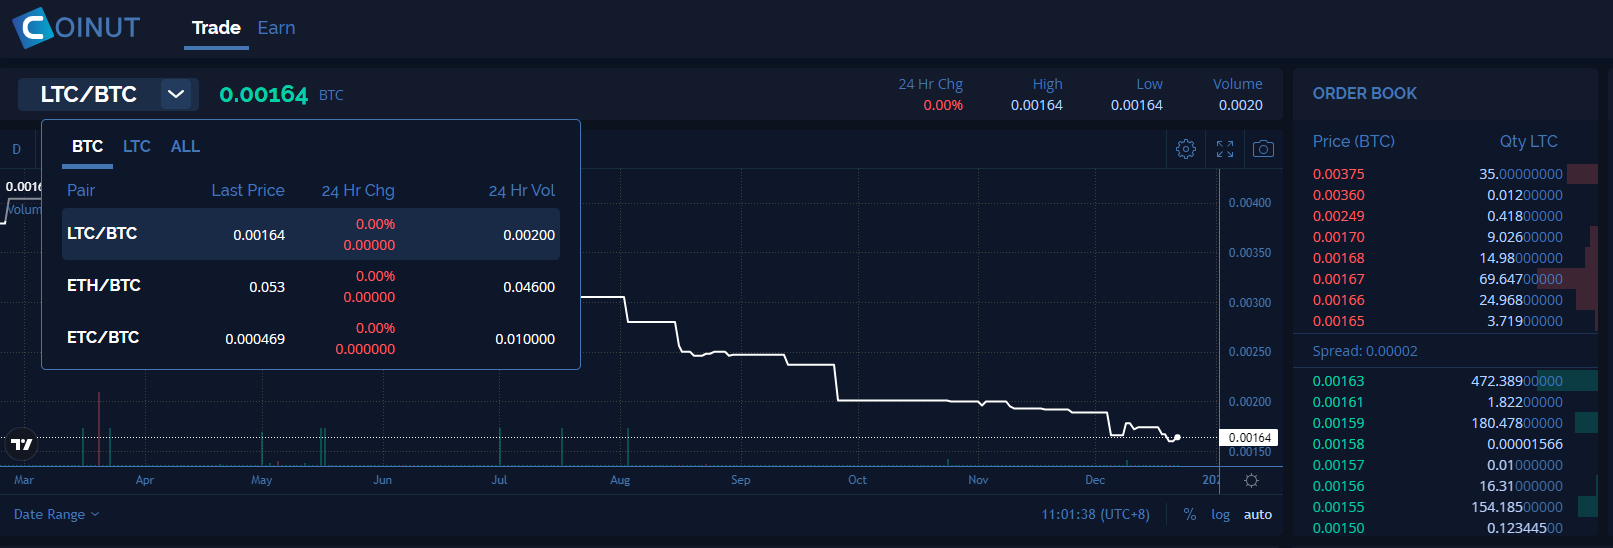Click the 0.00164 current price label on axis
This screenshot has width=1613, height=548.
tap(1249, 437)
